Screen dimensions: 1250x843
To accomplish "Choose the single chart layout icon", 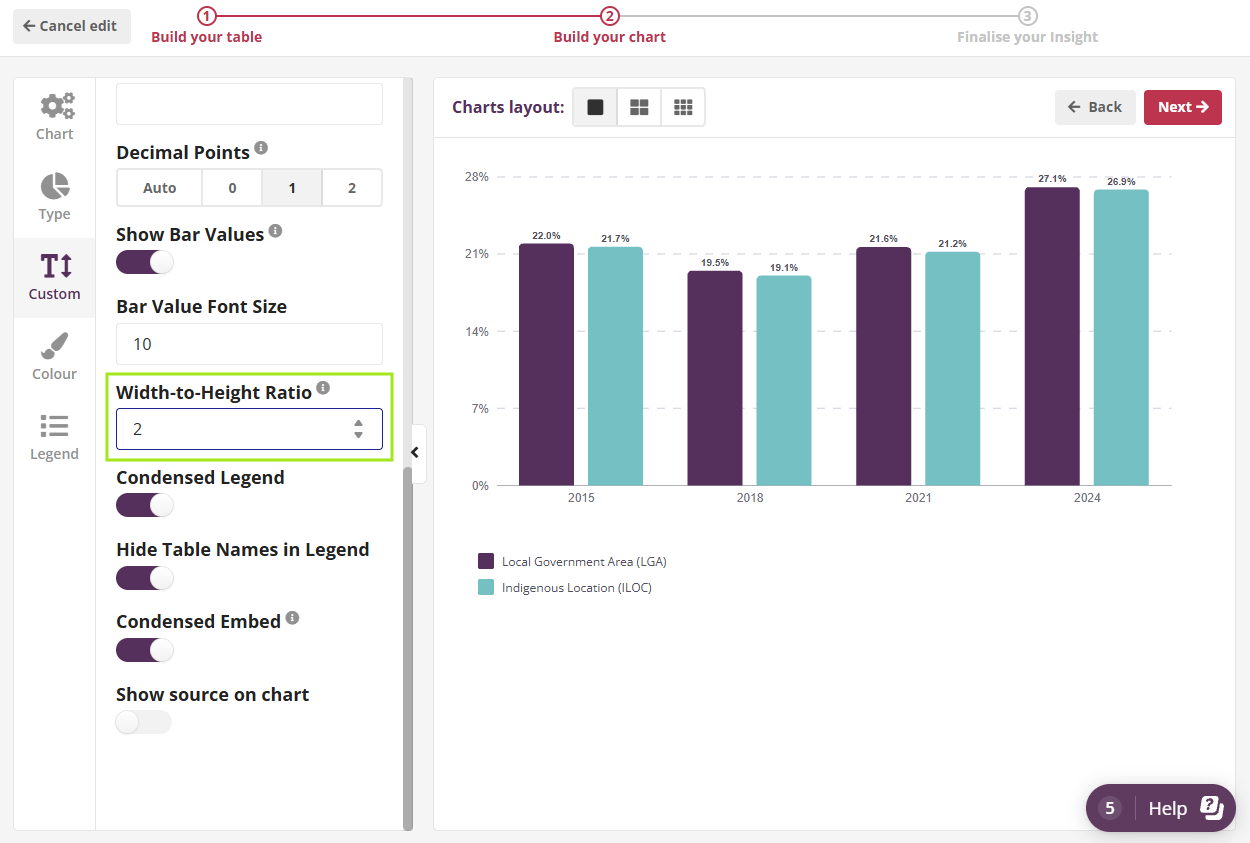I will coord(595,107).
